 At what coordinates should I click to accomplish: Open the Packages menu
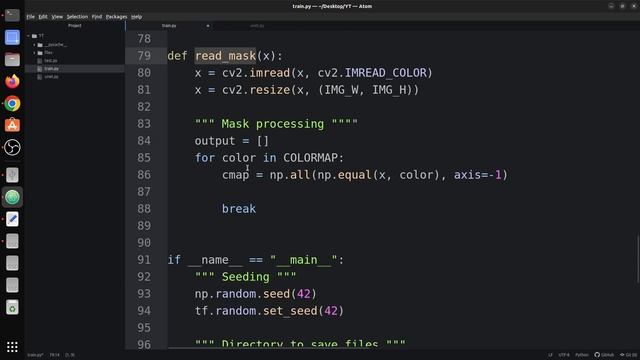(116, 17)
